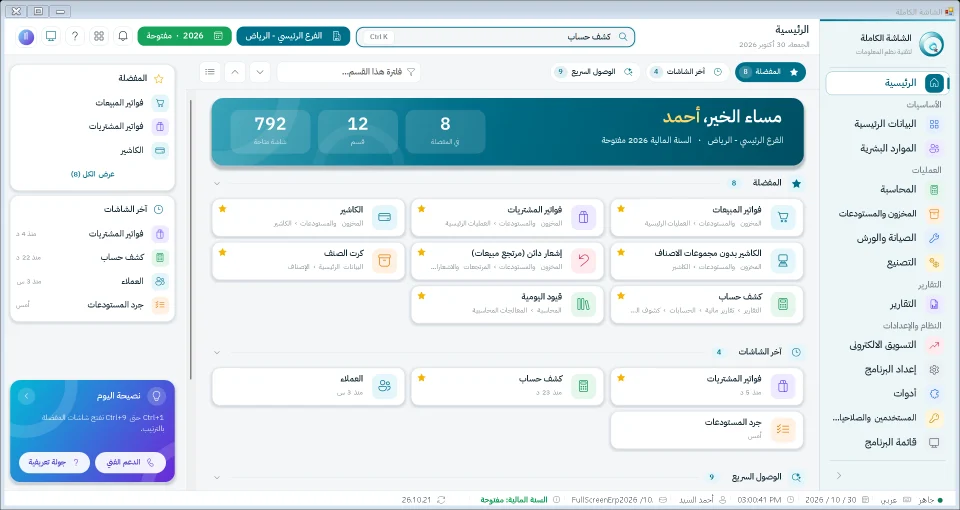
Task: Switch to the المفضلة tab
Action: 770,72
